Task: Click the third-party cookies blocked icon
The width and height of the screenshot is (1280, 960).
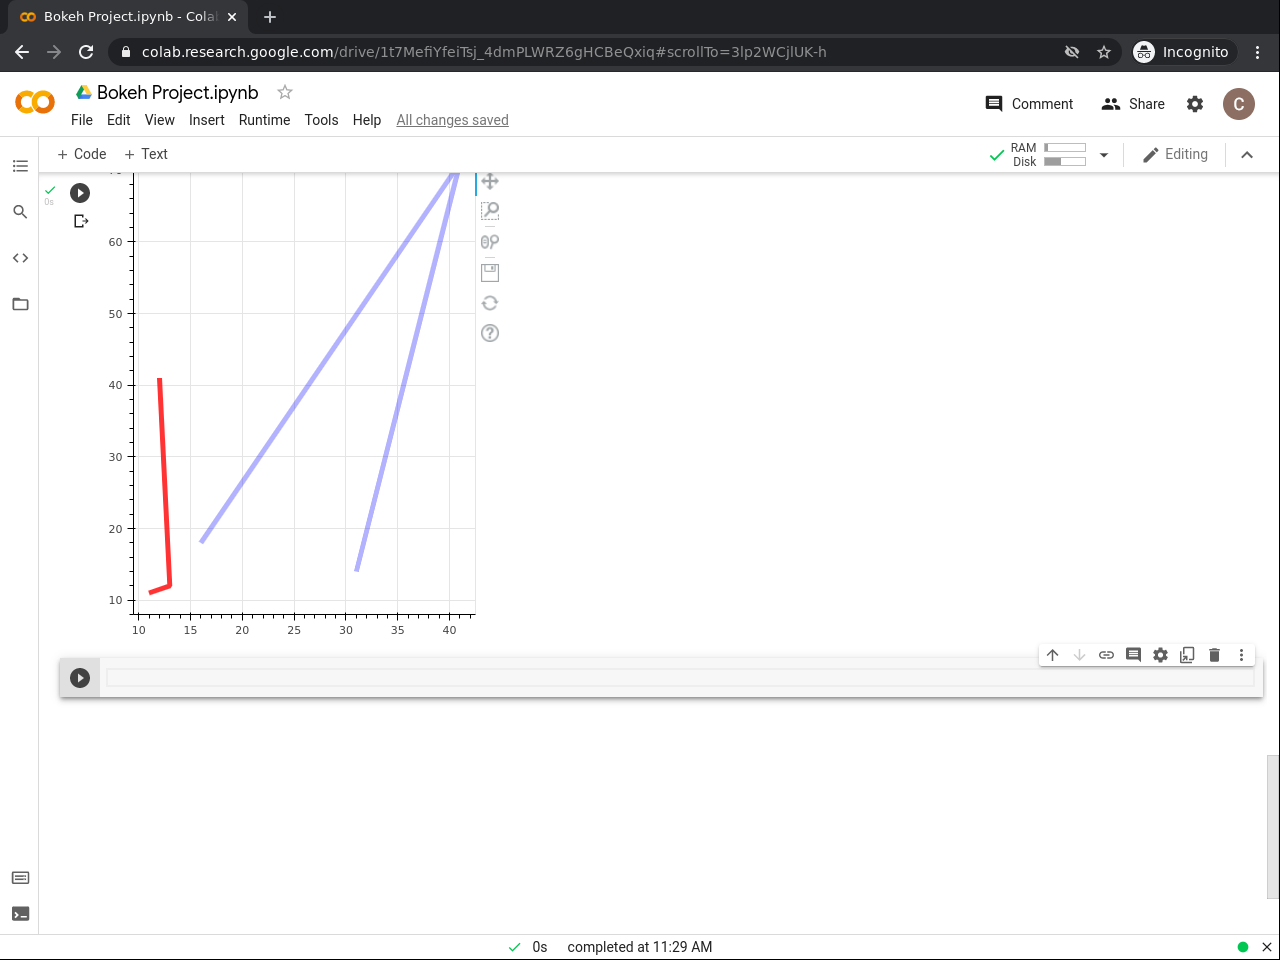Action: click(x=1072, y=52)
